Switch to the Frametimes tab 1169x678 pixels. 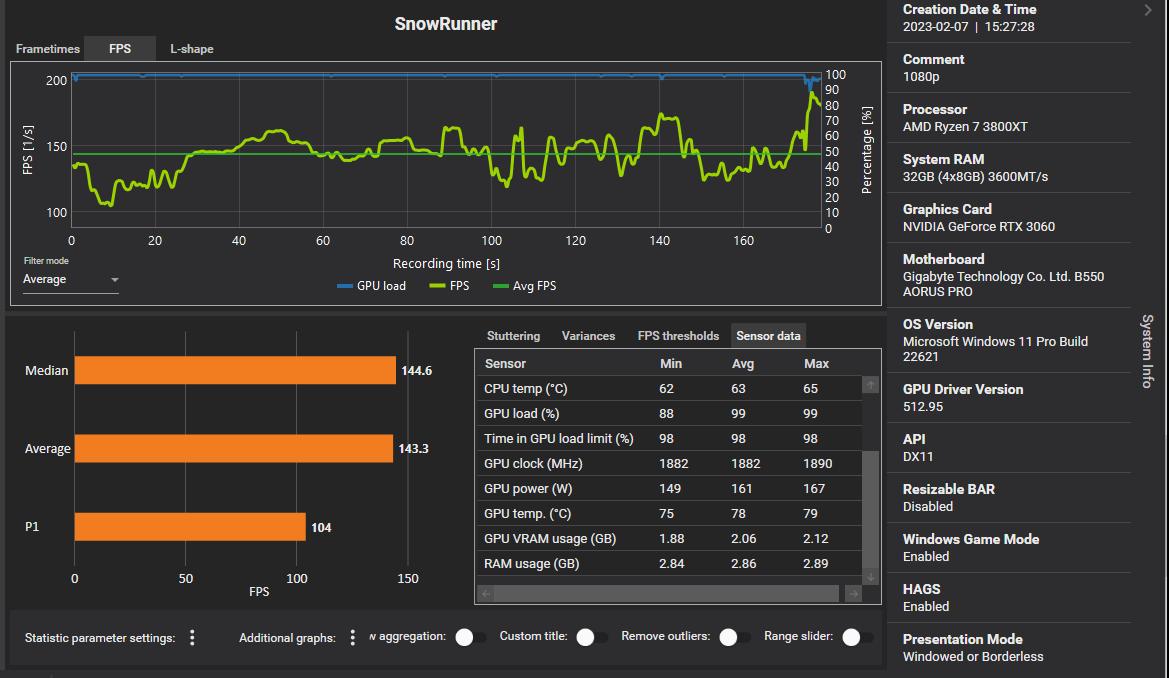(x=48, y=48)
